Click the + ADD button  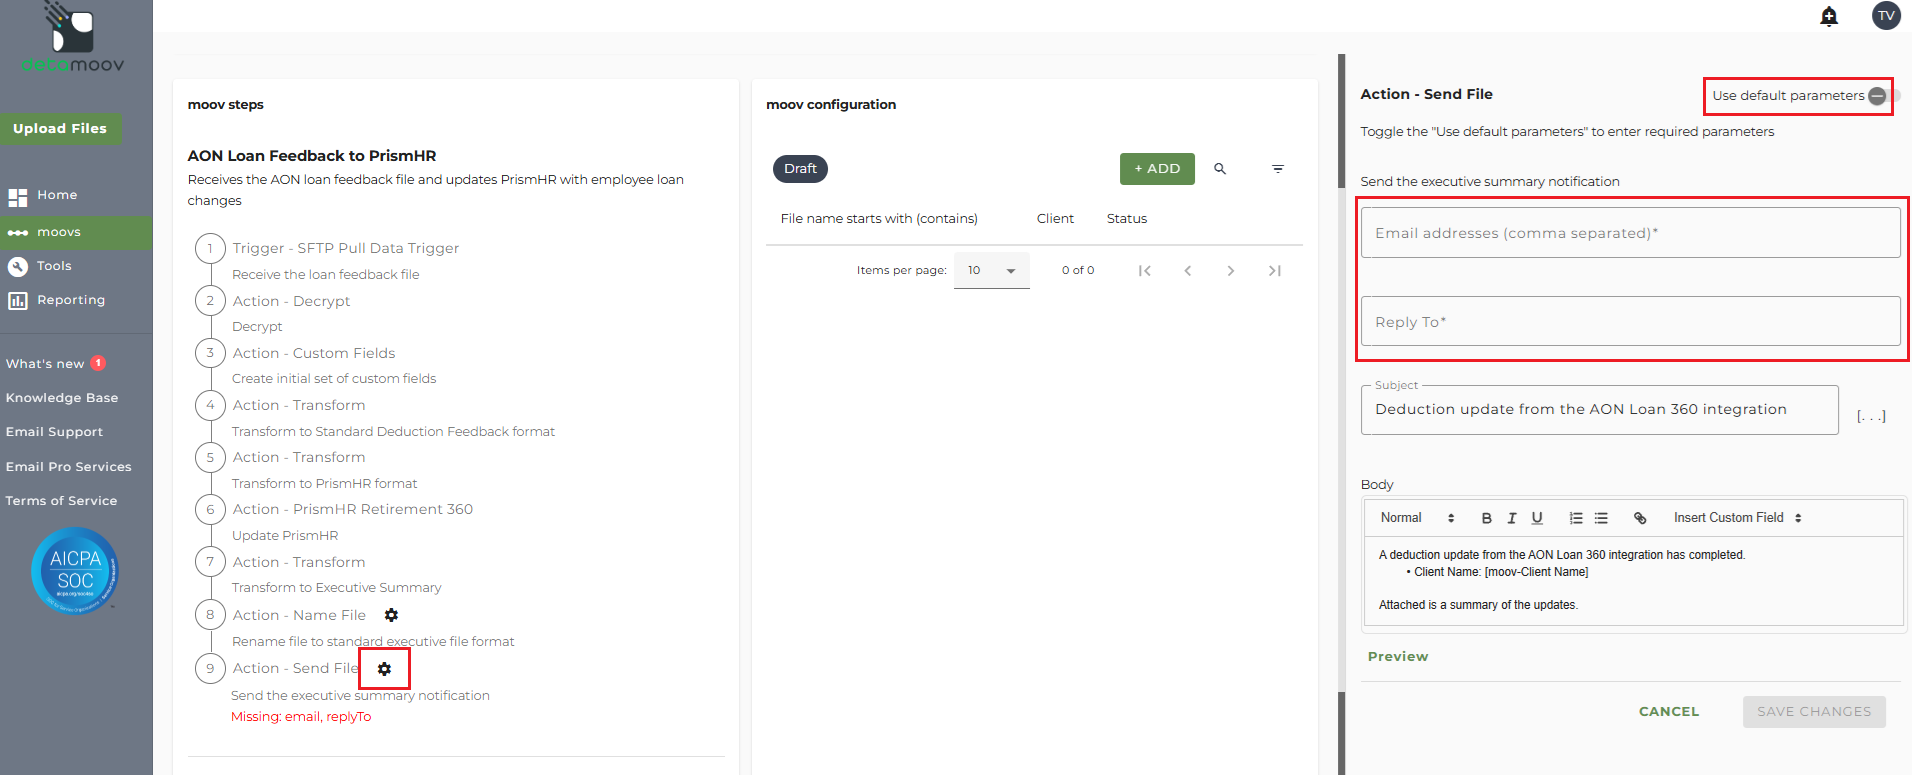(x=1157, y=169)
